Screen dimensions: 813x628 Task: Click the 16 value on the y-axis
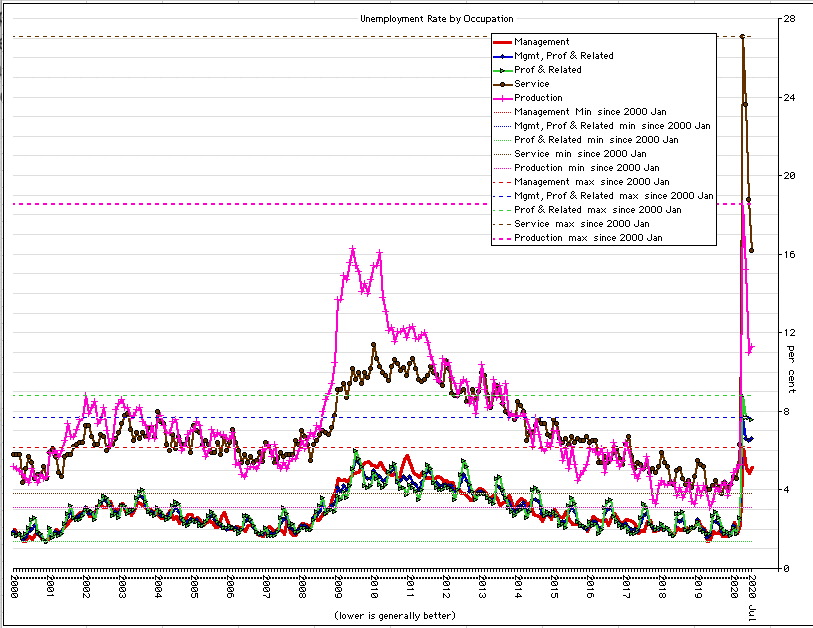pyautogui.click(x=789, y=254)
